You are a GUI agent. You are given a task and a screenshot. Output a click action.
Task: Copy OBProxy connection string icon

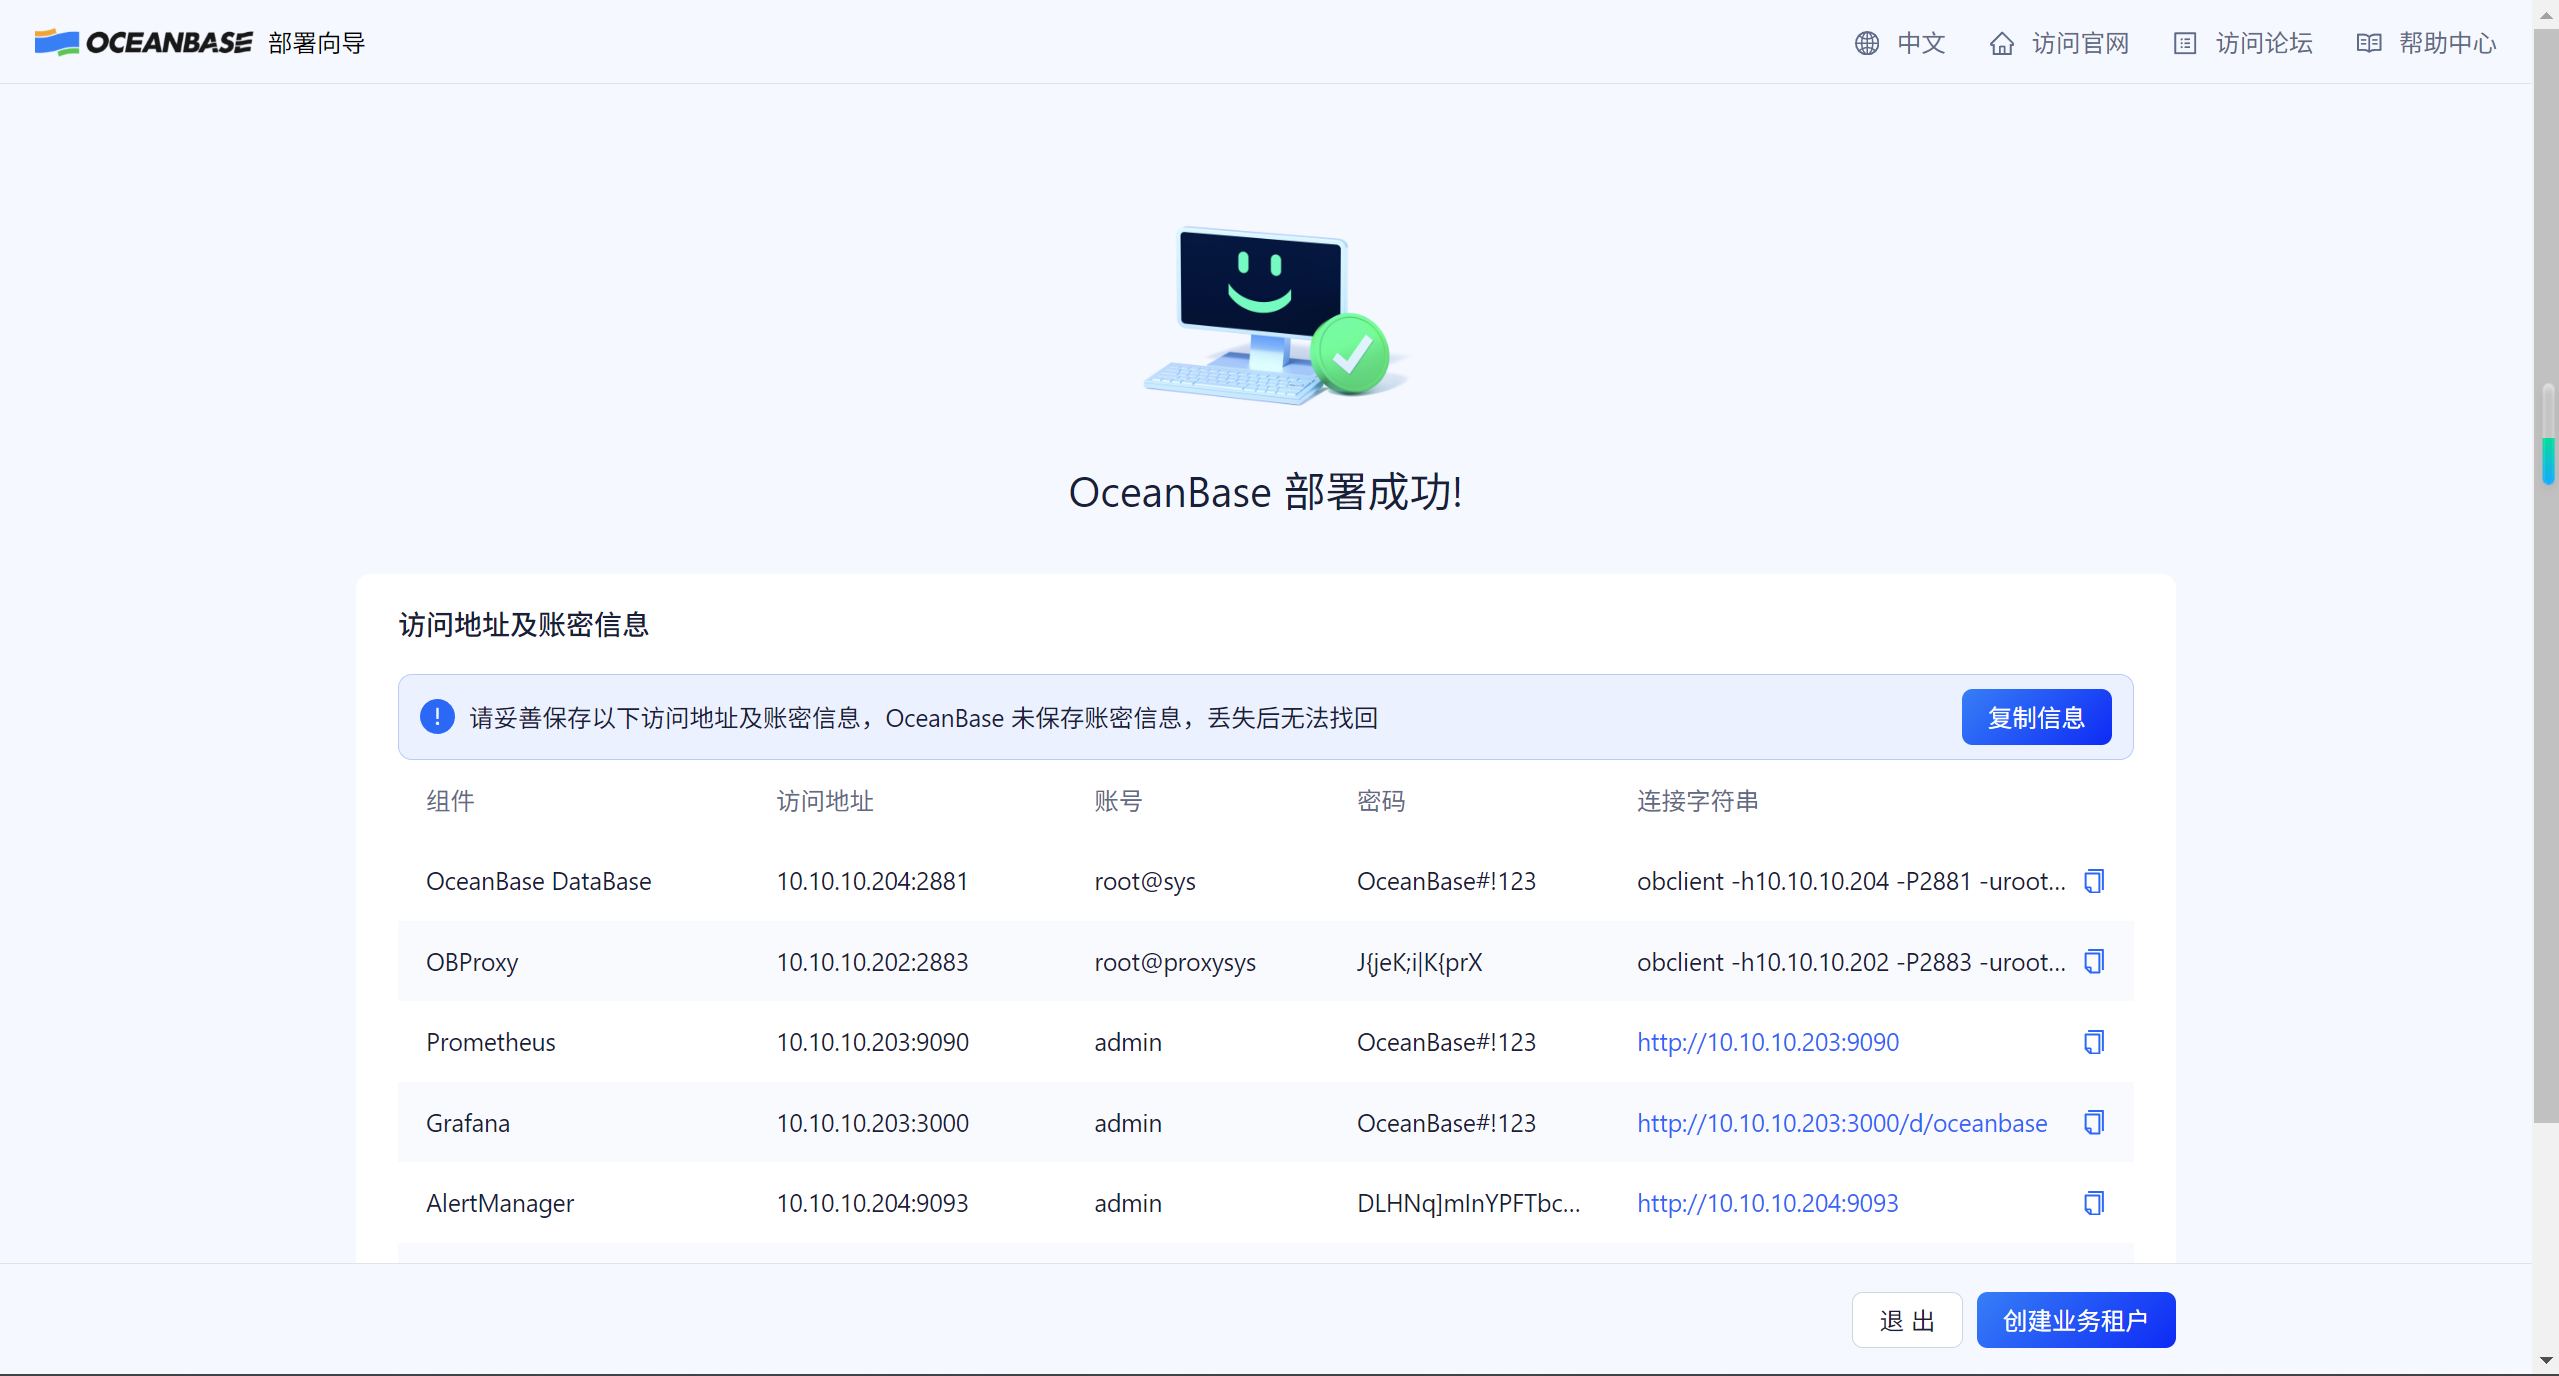(x=2093, y=961)
